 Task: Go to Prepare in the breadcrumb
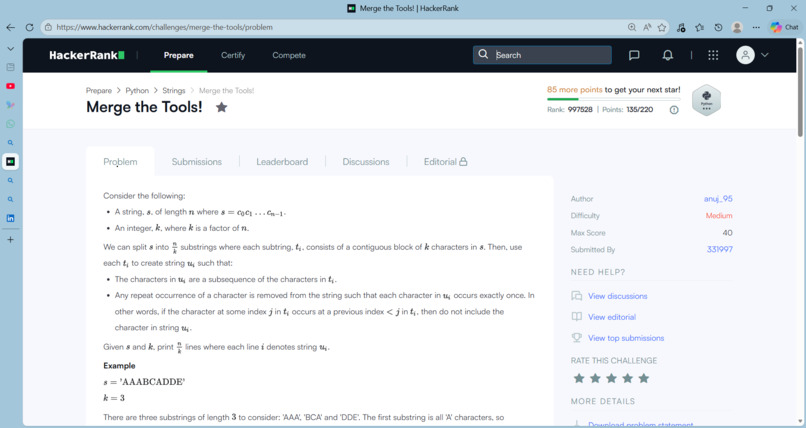(99, 90)
